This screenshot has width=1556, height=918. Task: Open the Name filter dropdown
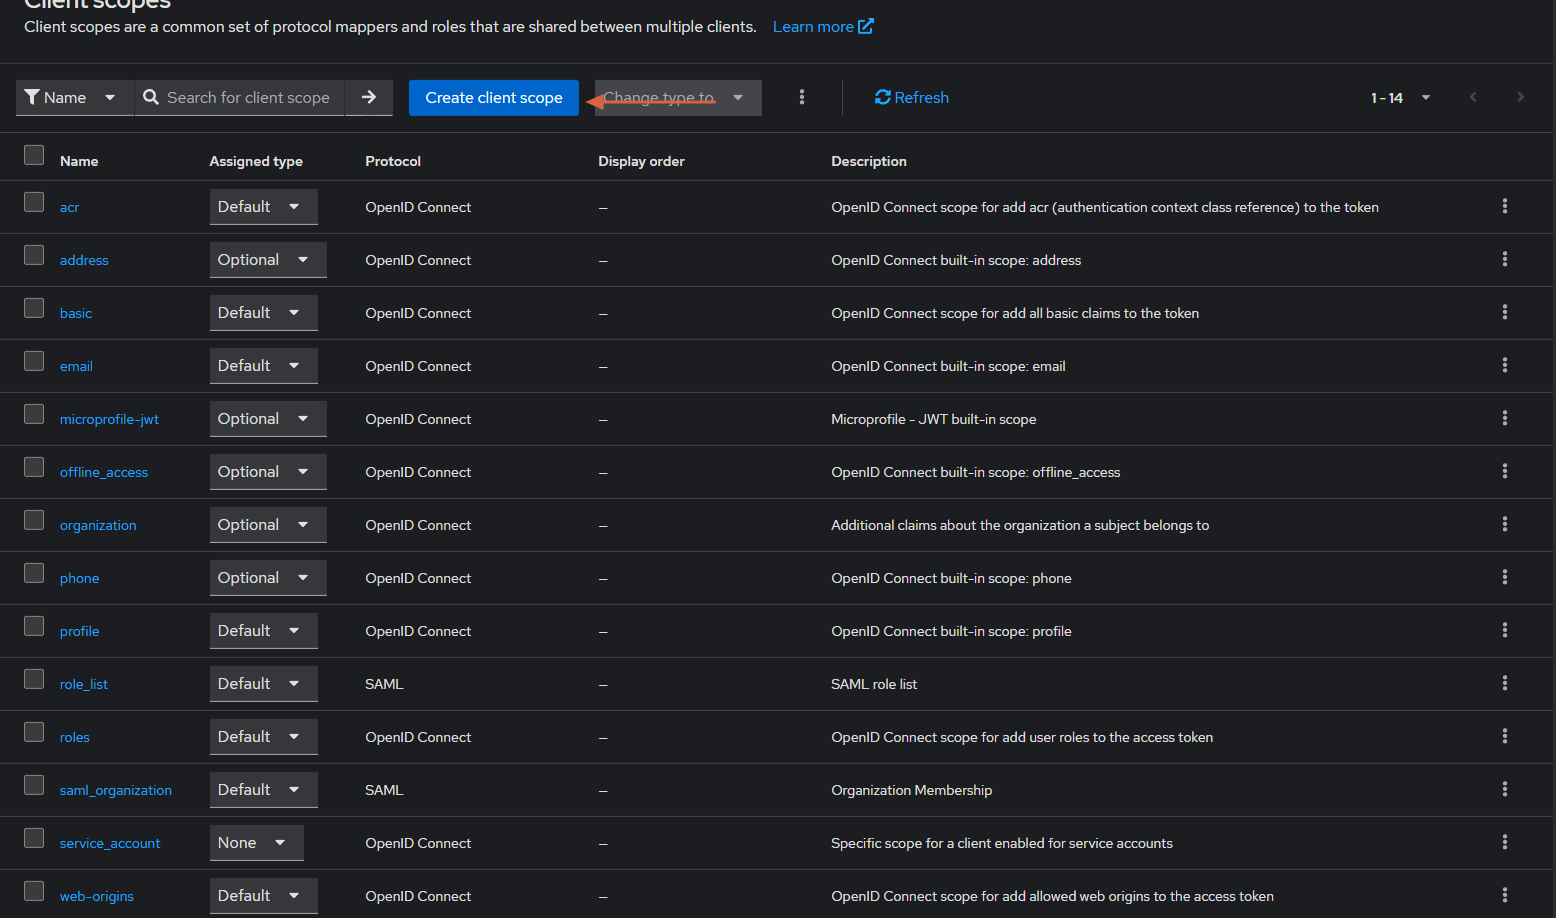click(74, 97)
